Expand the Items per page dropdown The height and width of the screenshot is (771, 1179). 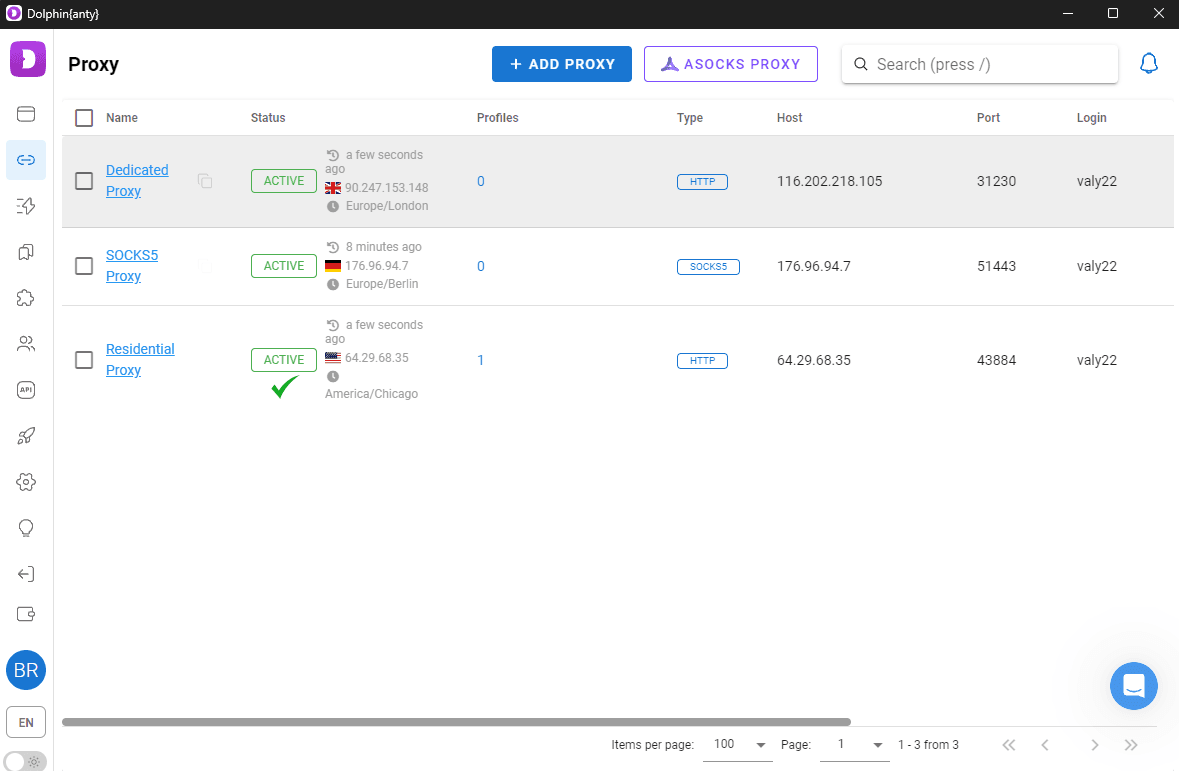(x=740, y=745)
